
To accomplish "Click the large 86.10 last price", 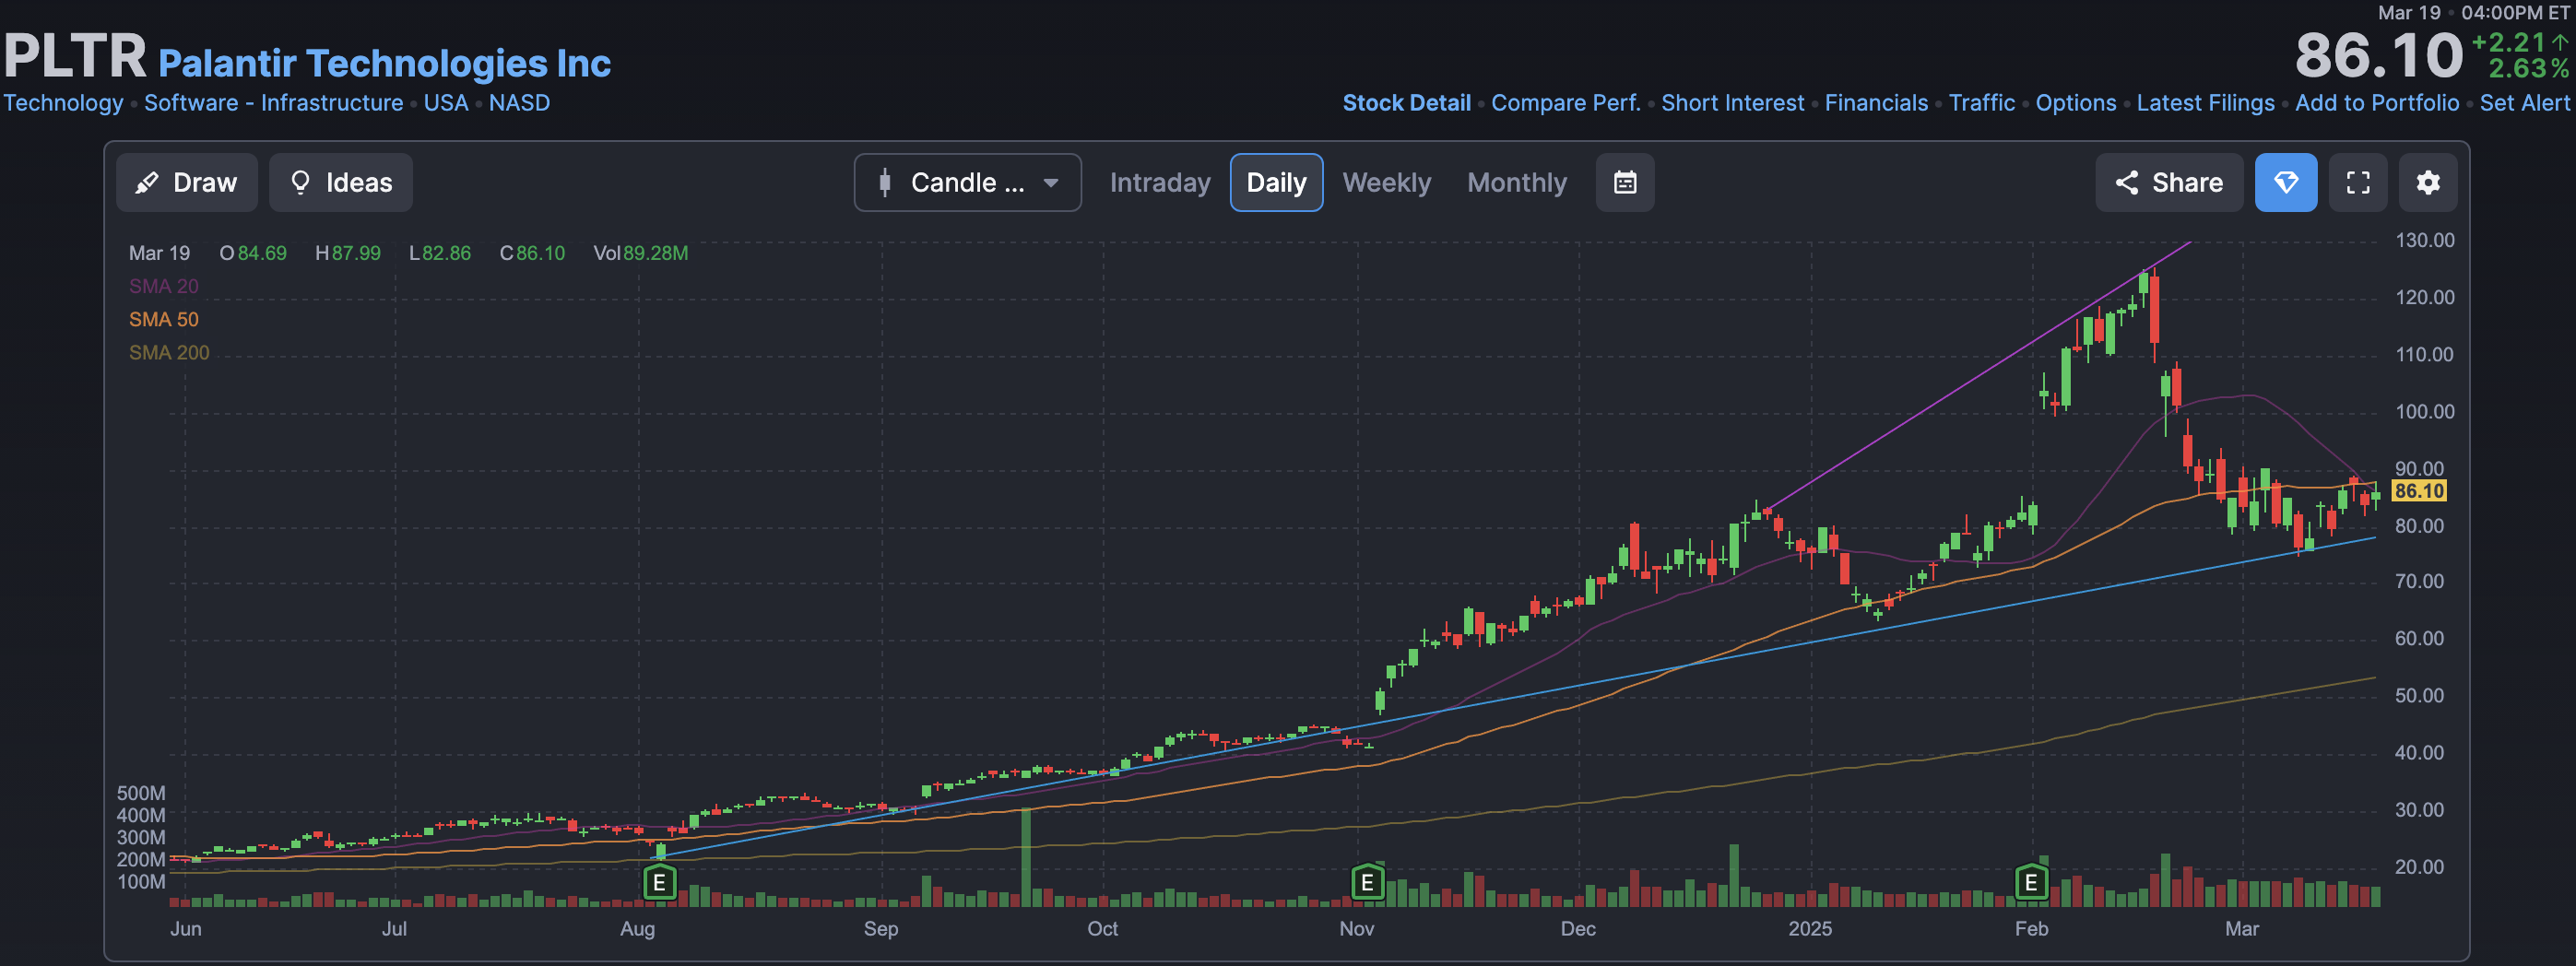I will 2379,55.
